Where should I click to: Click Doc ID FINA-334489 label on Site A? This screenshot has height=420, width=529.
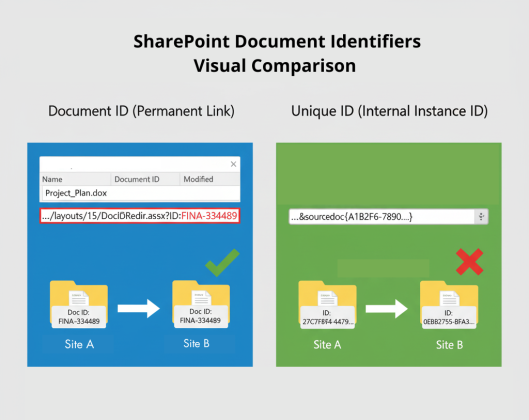coord(79,317)
